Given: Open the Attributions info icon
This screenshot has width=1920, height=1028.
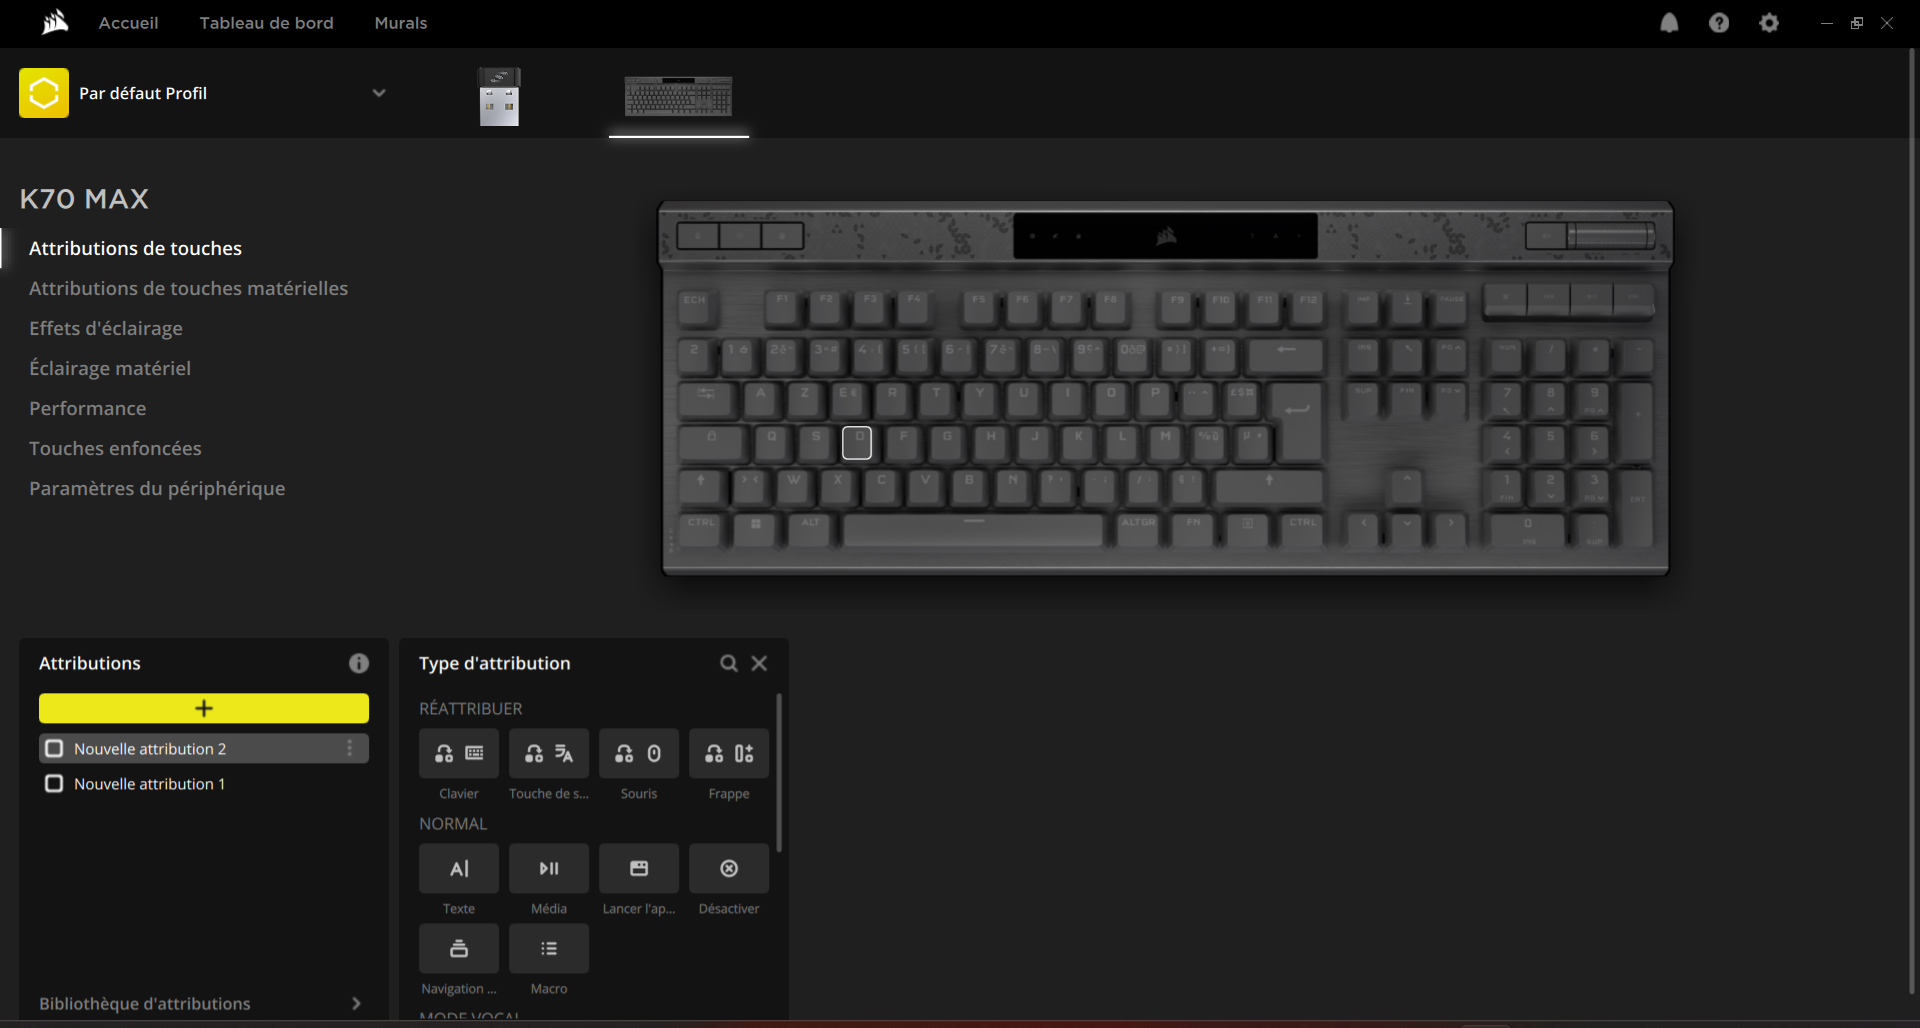Looking at the screenshot, I should pos(359,663).
